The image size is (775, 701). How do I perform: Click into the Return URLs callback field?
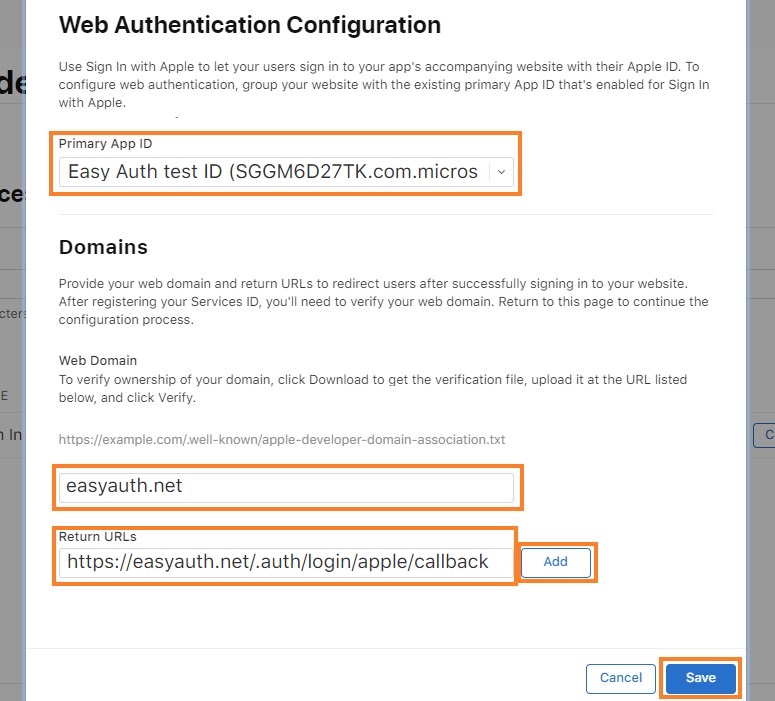coord(286,563)
